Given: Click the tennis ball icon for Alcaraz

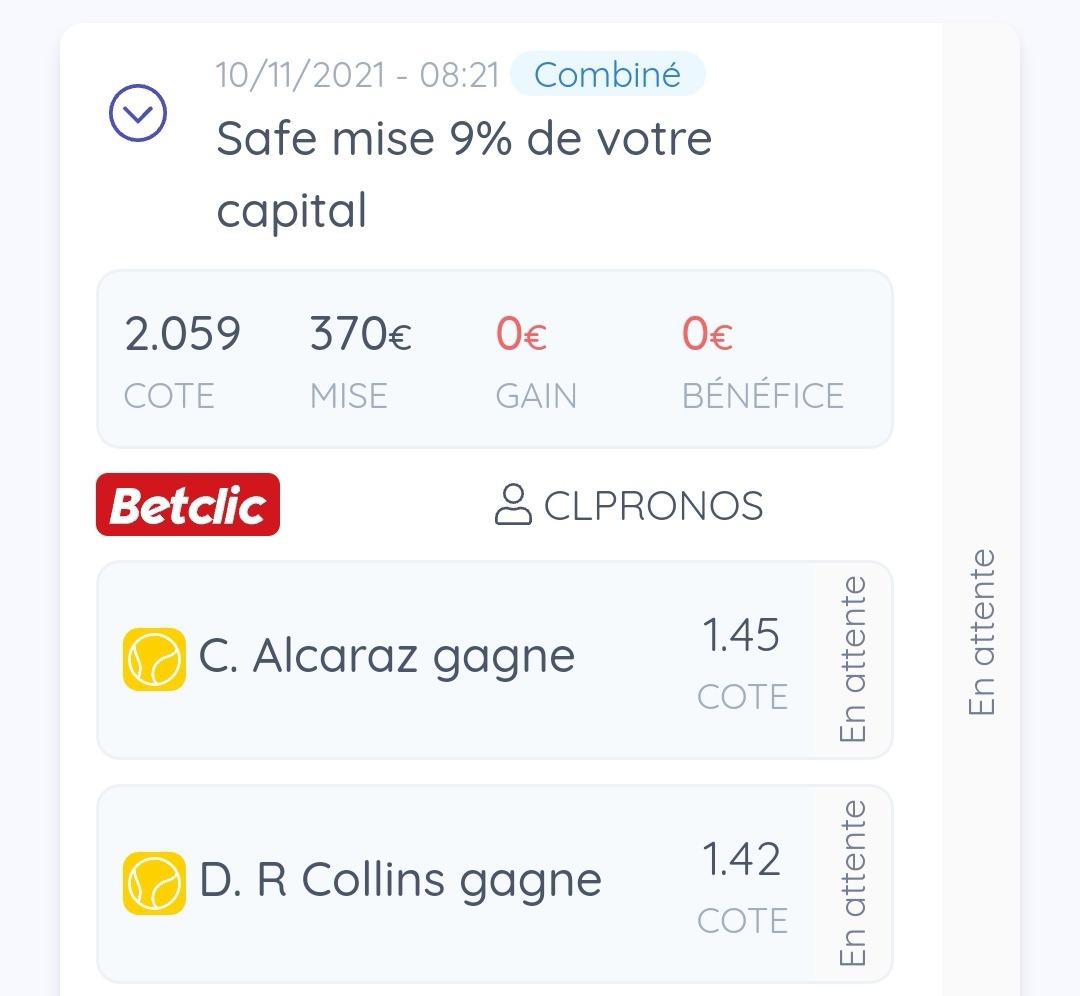Looking at the screenshot, I should 154,659.
